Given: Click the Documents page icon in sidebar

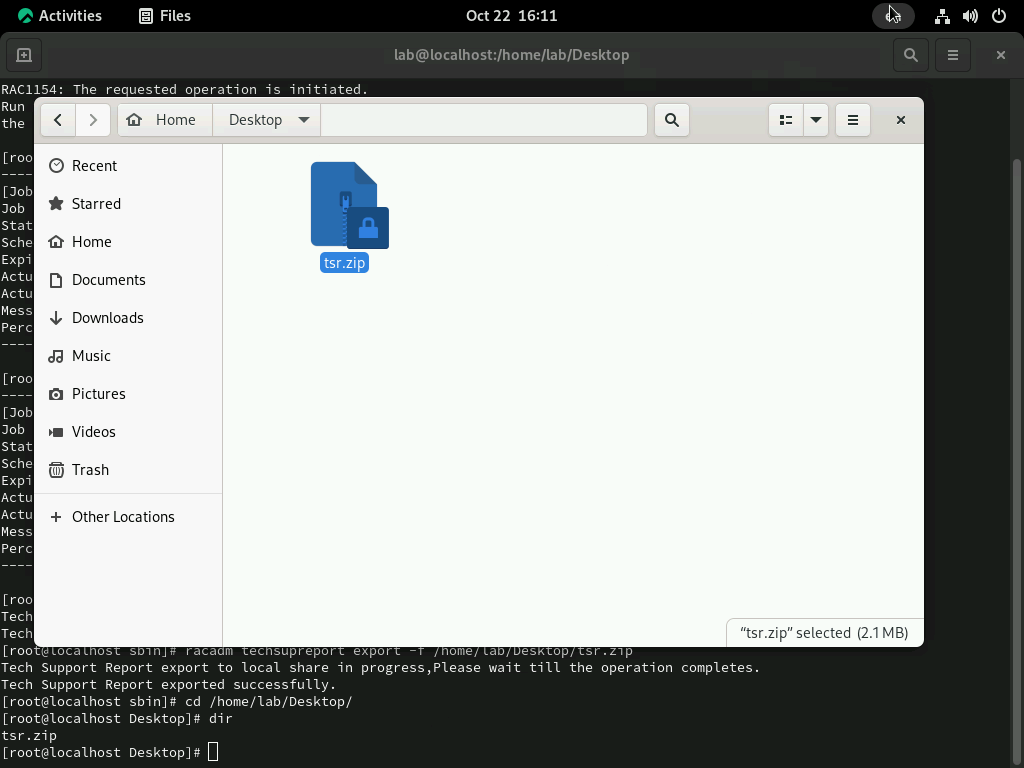Looking at the screenshot, I should [56, 280].
